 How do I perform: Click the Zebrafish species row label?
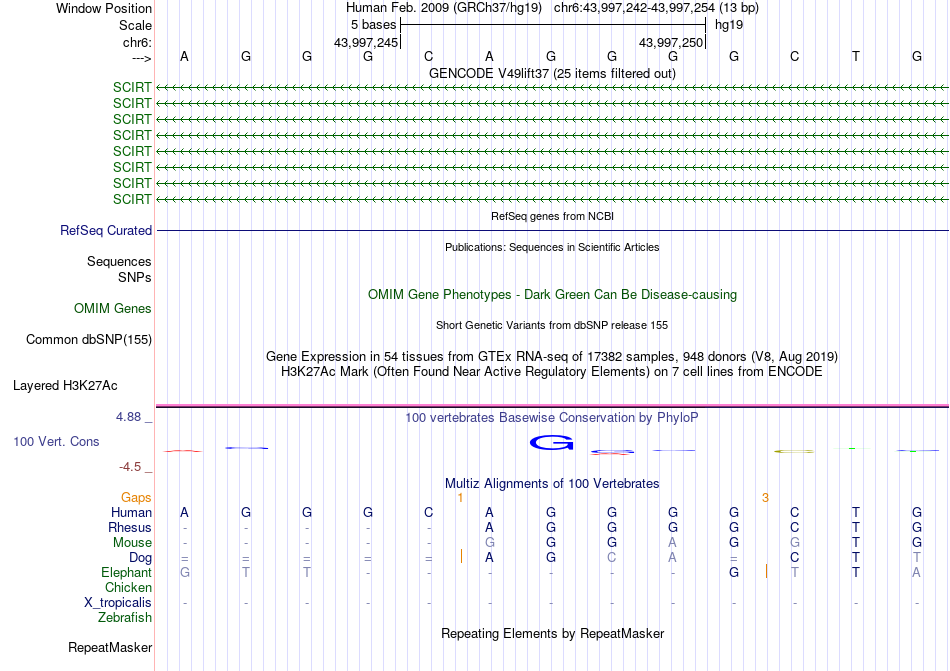click(x=125, y=618)
